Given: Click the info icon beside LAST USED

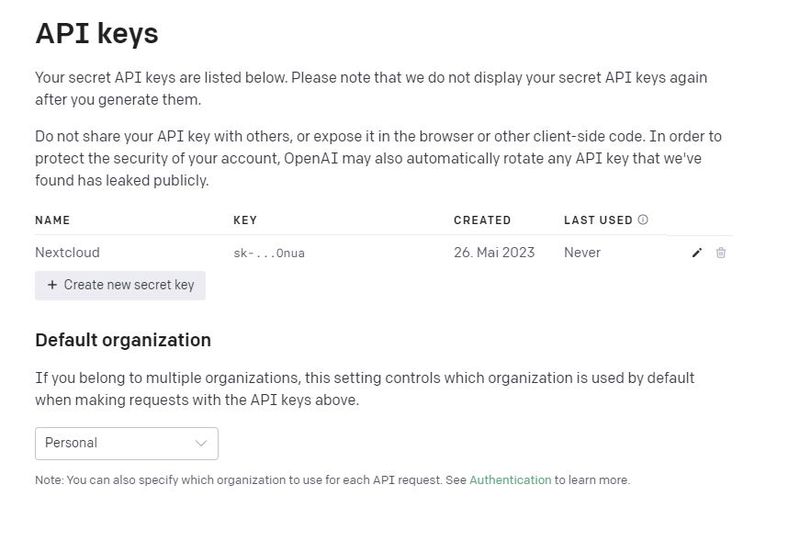Looking at the screenshot, I should point(643,220).
